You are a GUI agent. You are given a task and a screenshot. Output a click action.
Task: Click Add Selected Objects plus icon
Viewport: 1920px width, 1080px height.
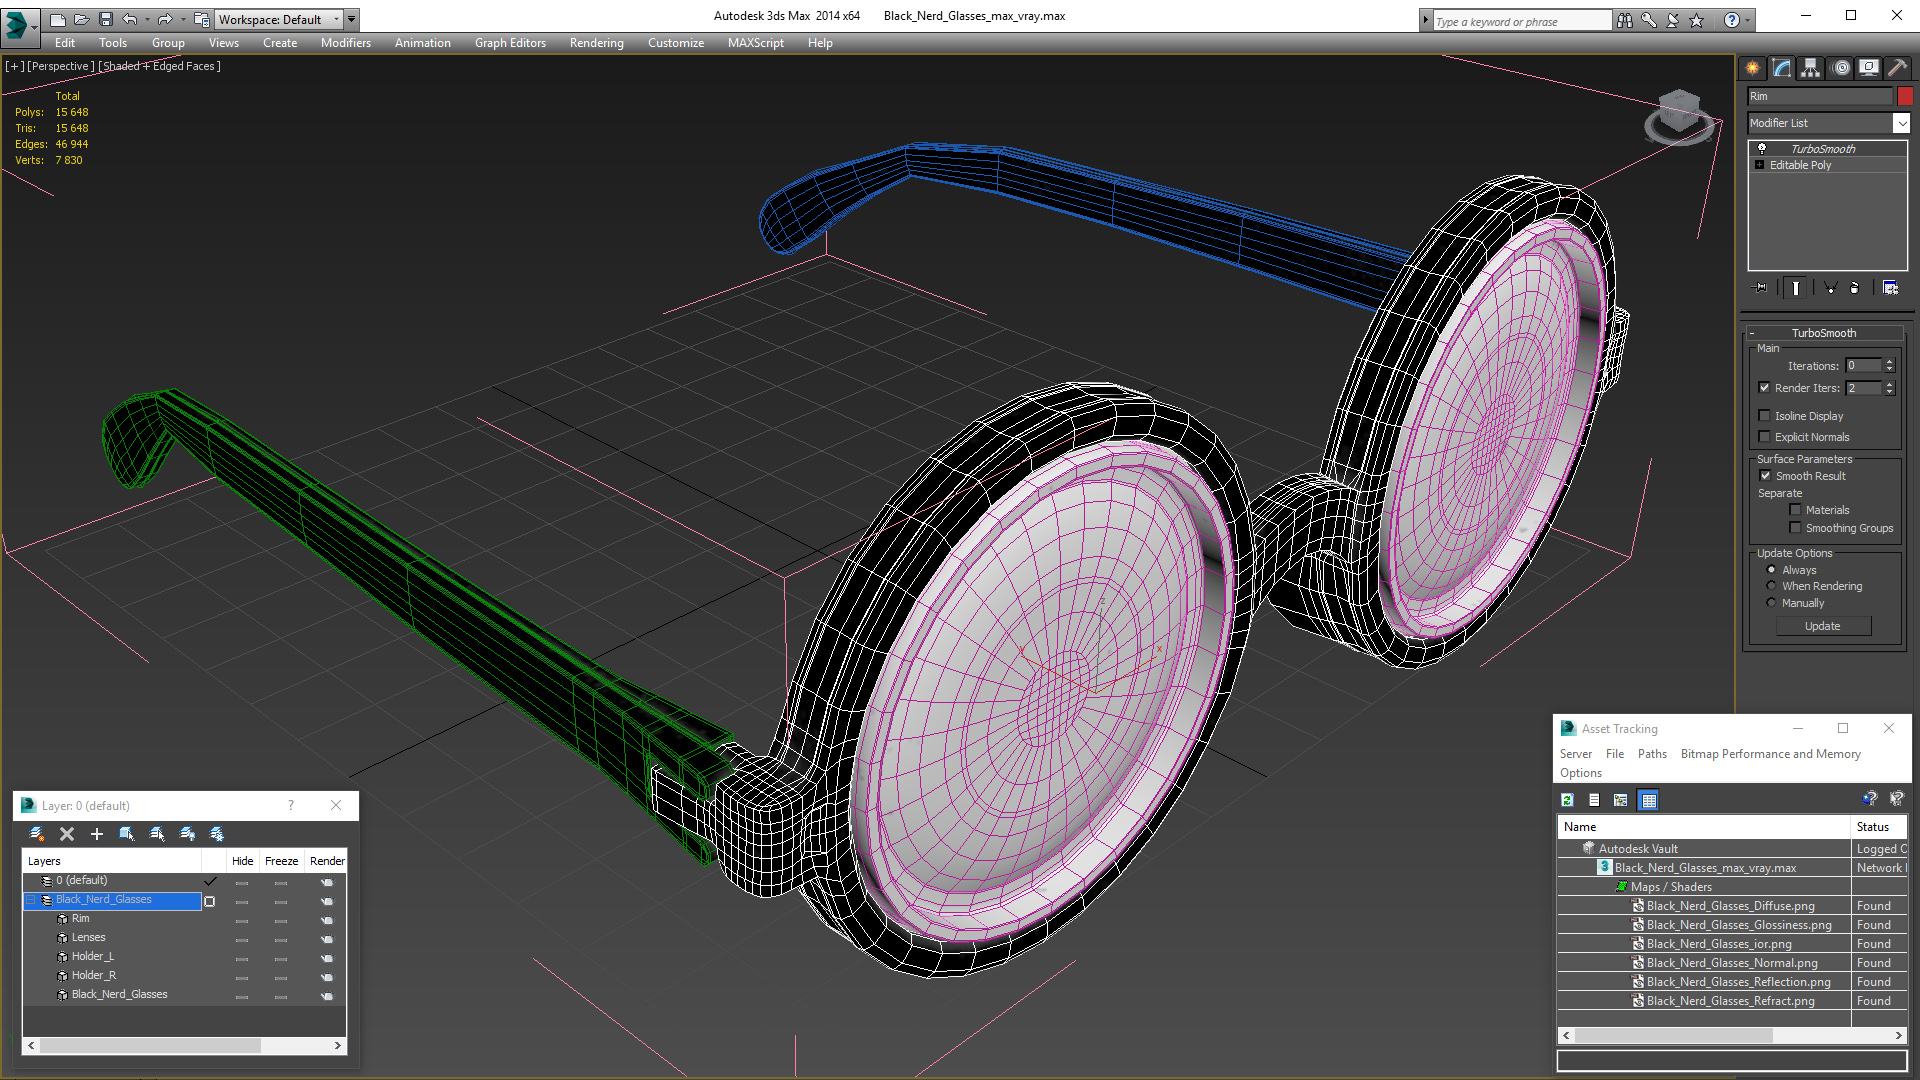point(97,834)
